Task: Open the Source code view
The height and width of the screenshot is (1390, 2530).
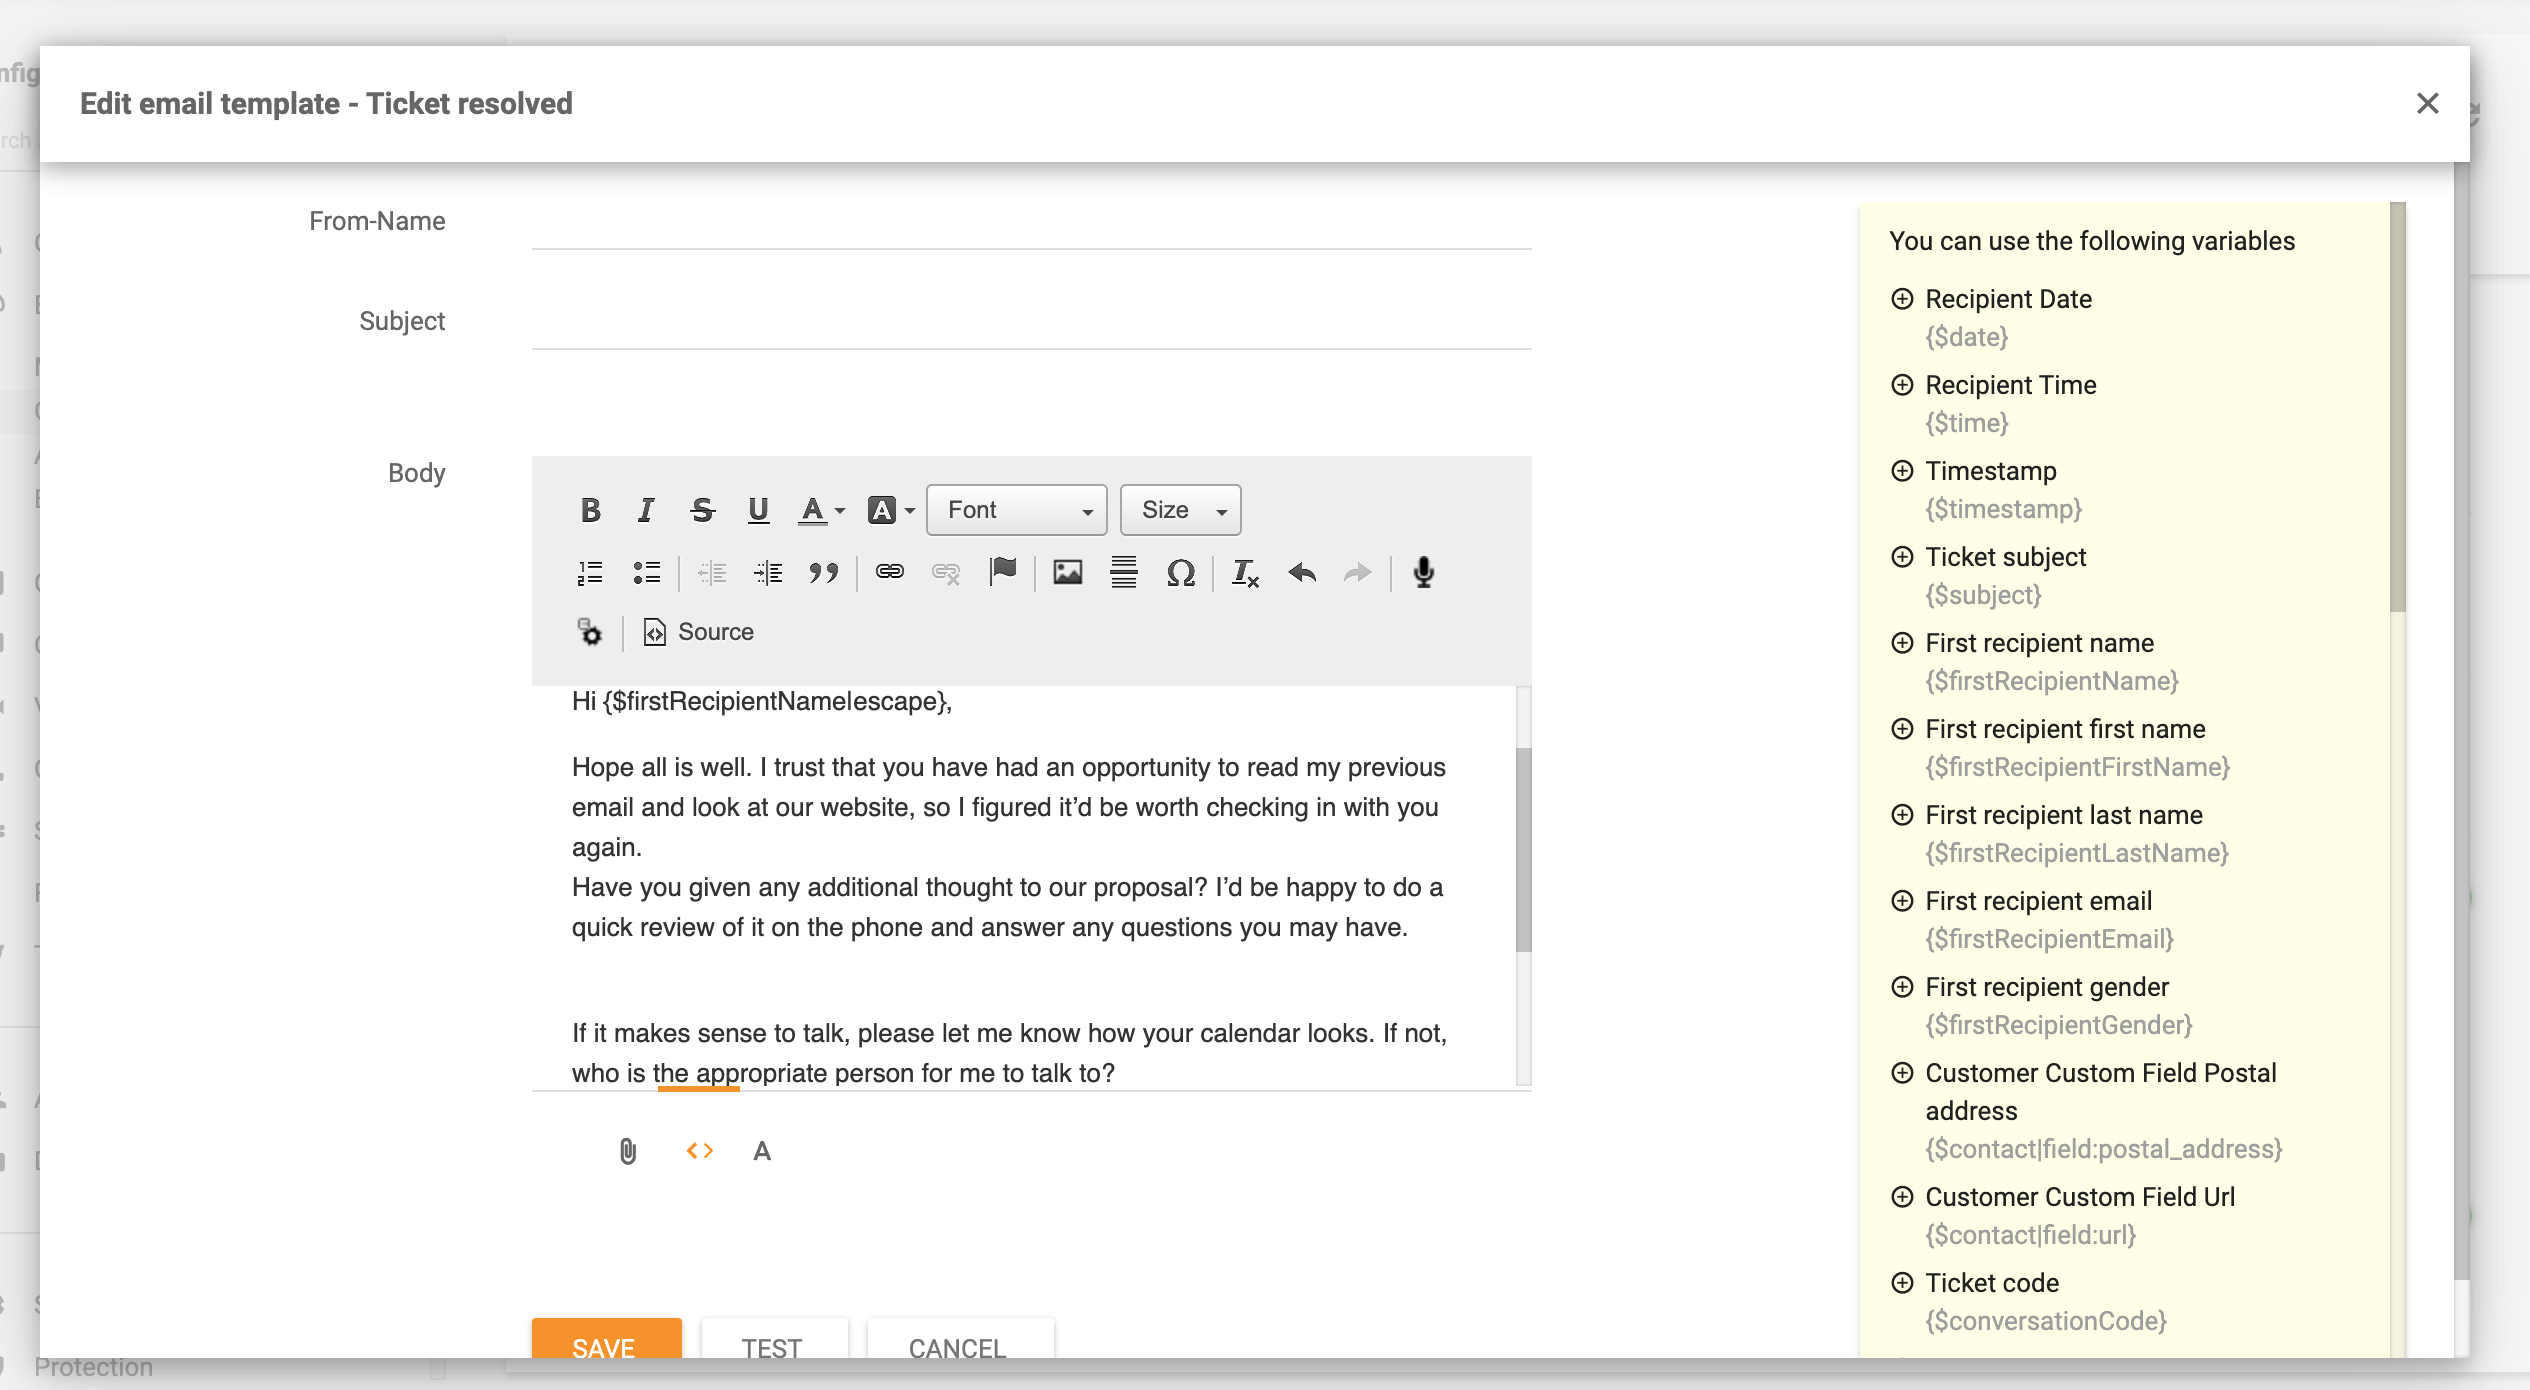Action: (697, 631)
